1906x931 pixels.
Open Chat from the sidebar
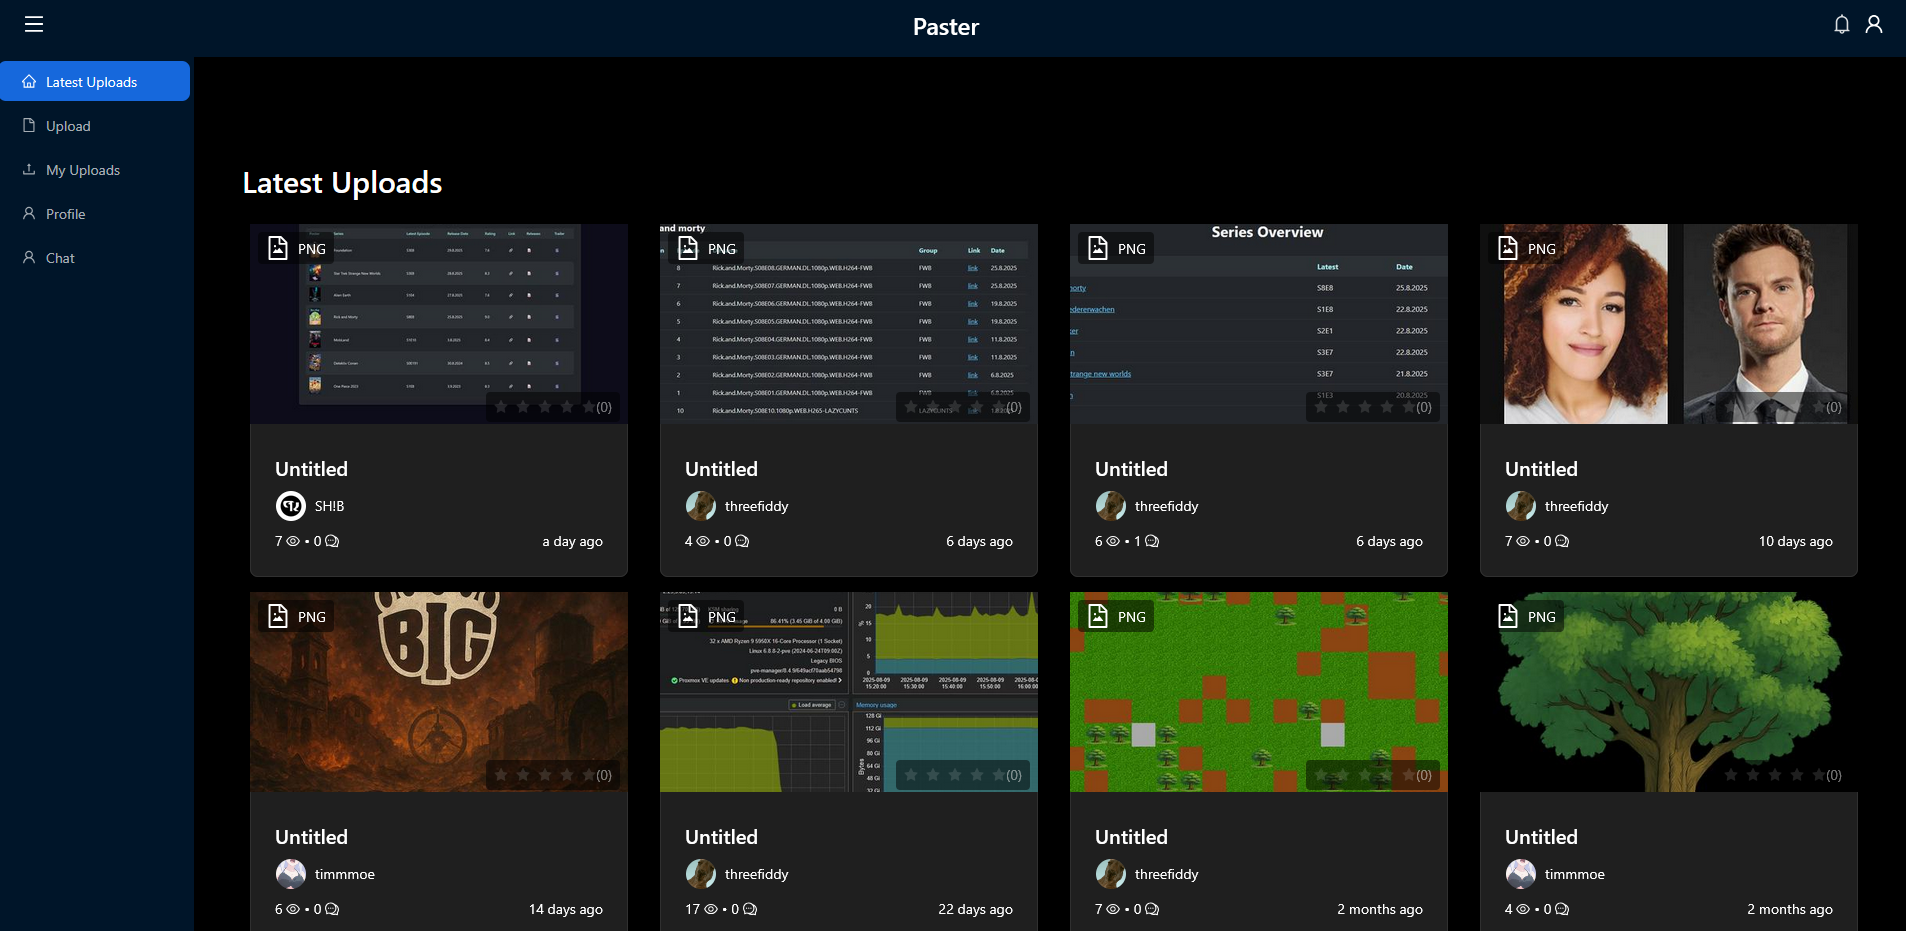click(x=60, y=258)
